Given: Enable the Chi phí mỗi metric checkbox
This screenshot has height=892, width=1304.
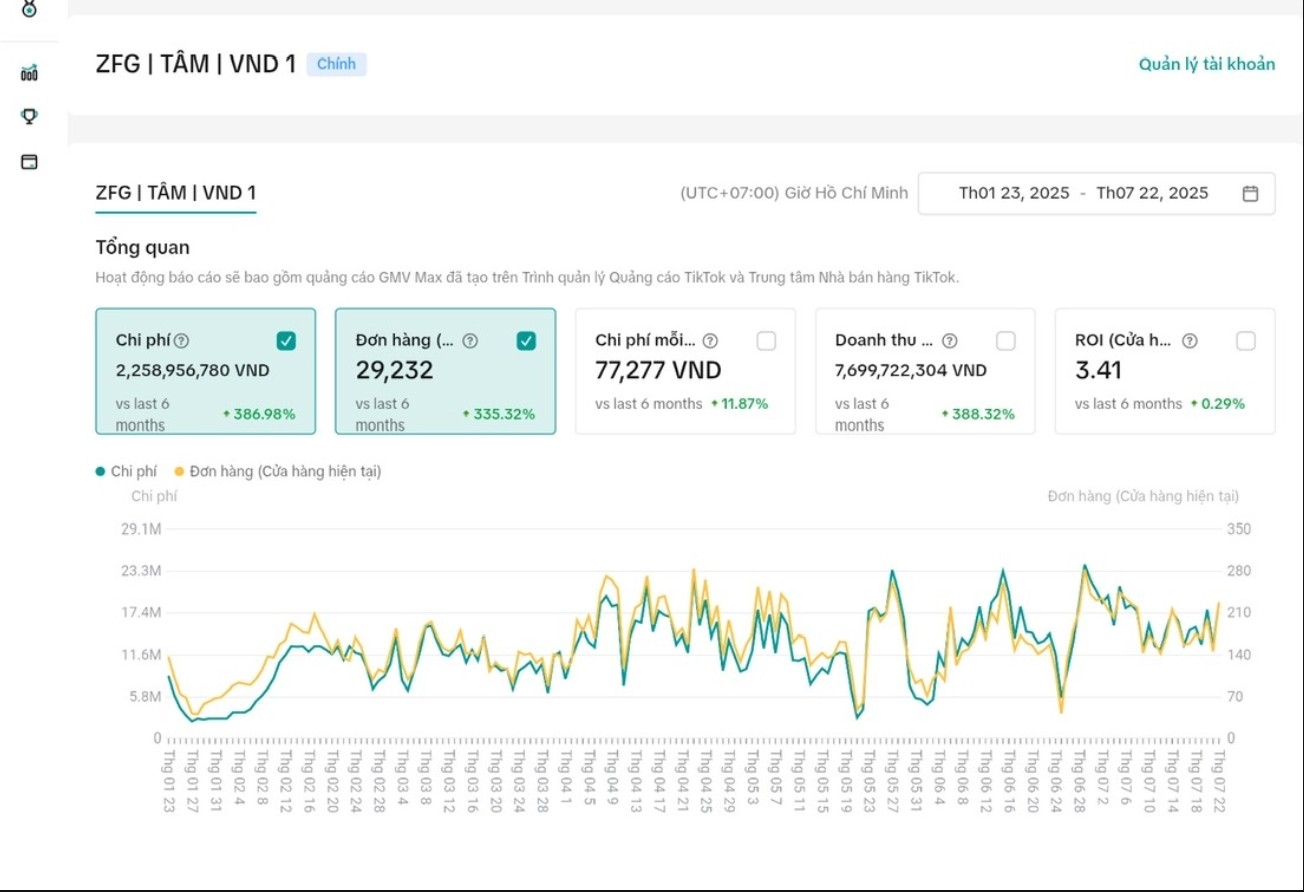Looking at the screenshot, I should pyautogui.click(x=766, y=341).
